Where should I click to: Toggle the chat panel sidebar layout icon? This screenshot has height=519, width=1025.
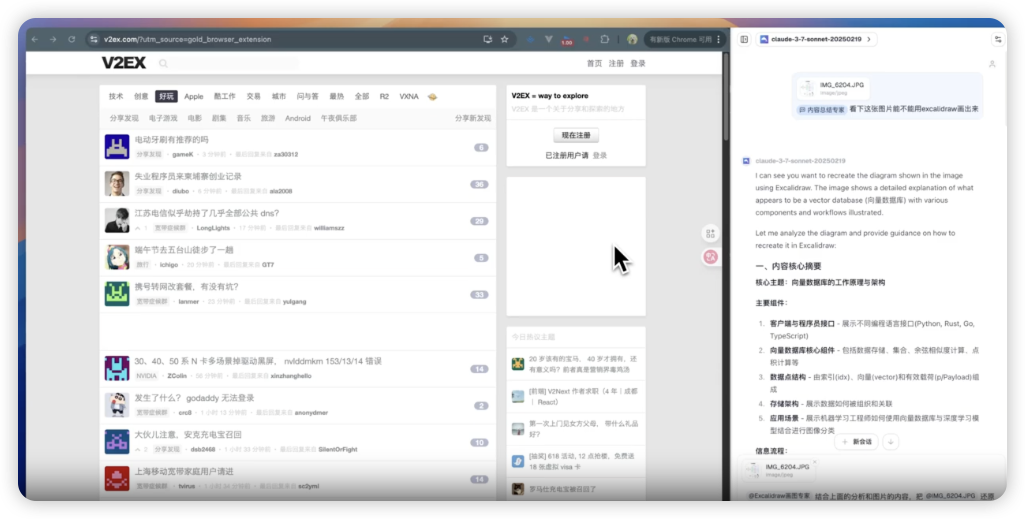click(744, 39)
